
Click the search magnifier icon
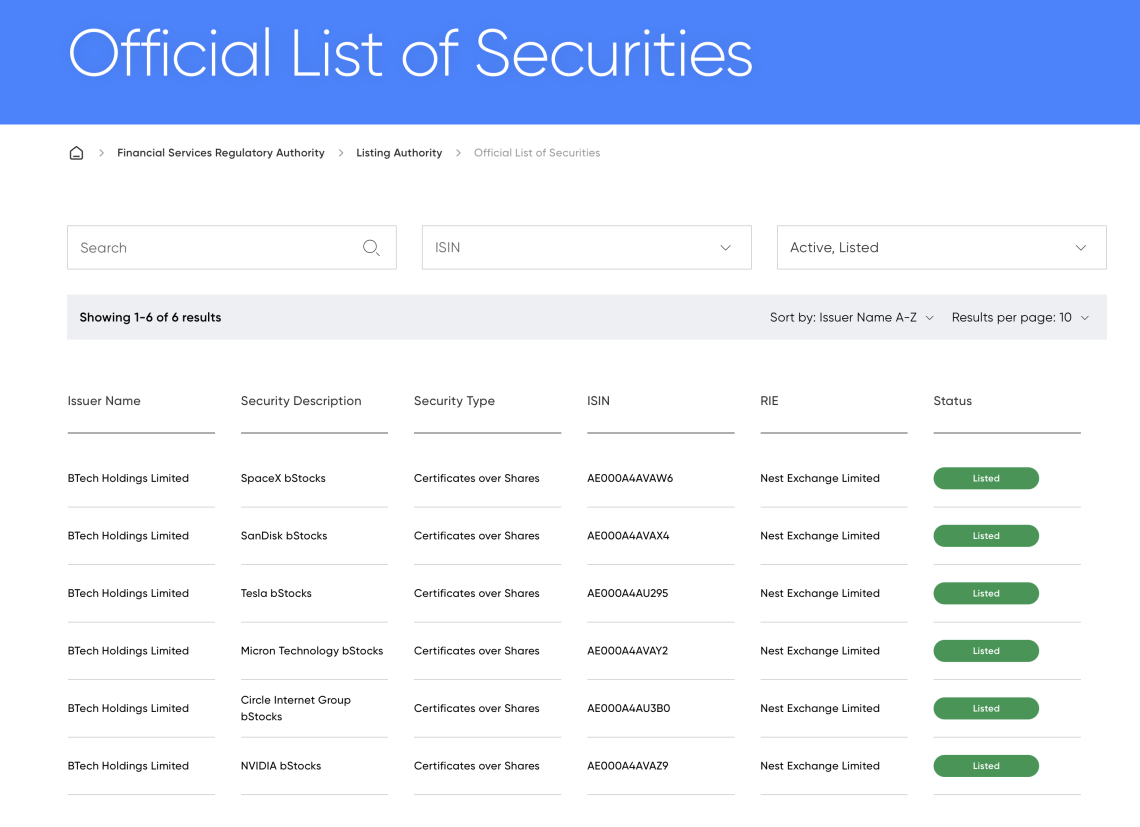371,247
